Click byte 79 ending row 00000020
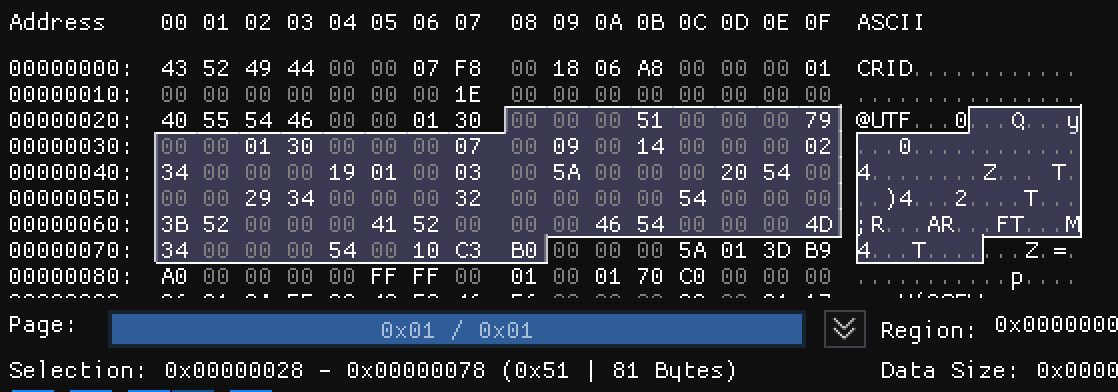 [x=818, y=120]
